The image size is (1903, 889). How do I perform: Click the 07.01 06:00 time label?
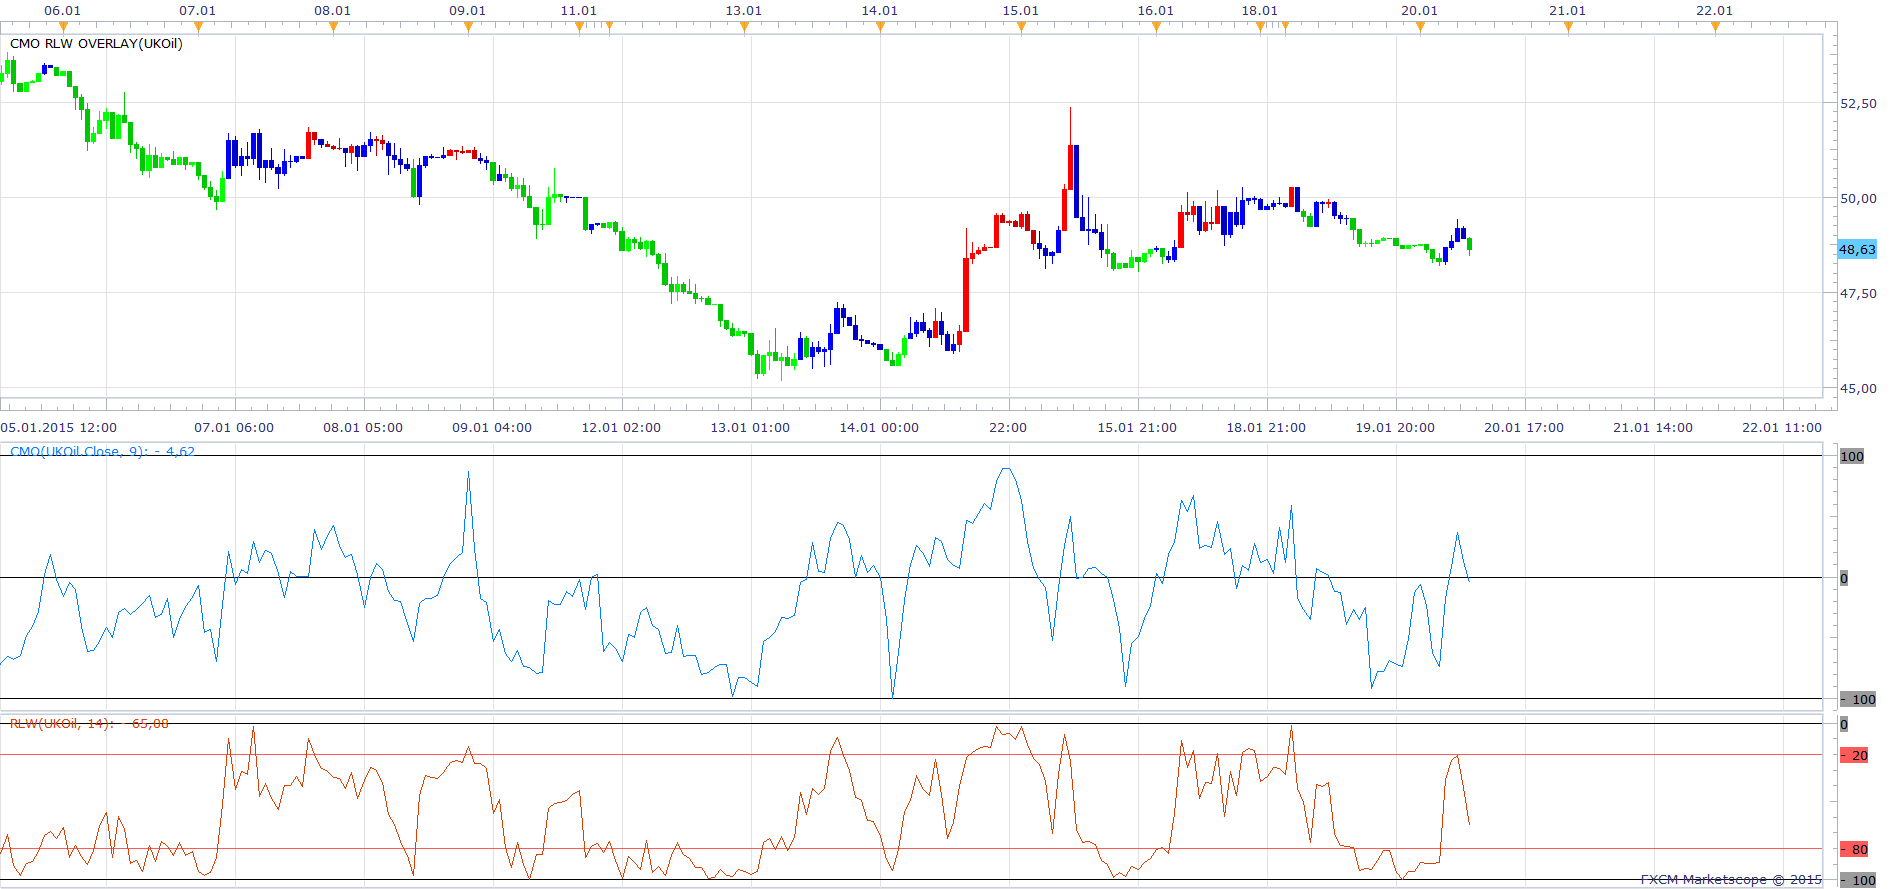coord(234,427)
